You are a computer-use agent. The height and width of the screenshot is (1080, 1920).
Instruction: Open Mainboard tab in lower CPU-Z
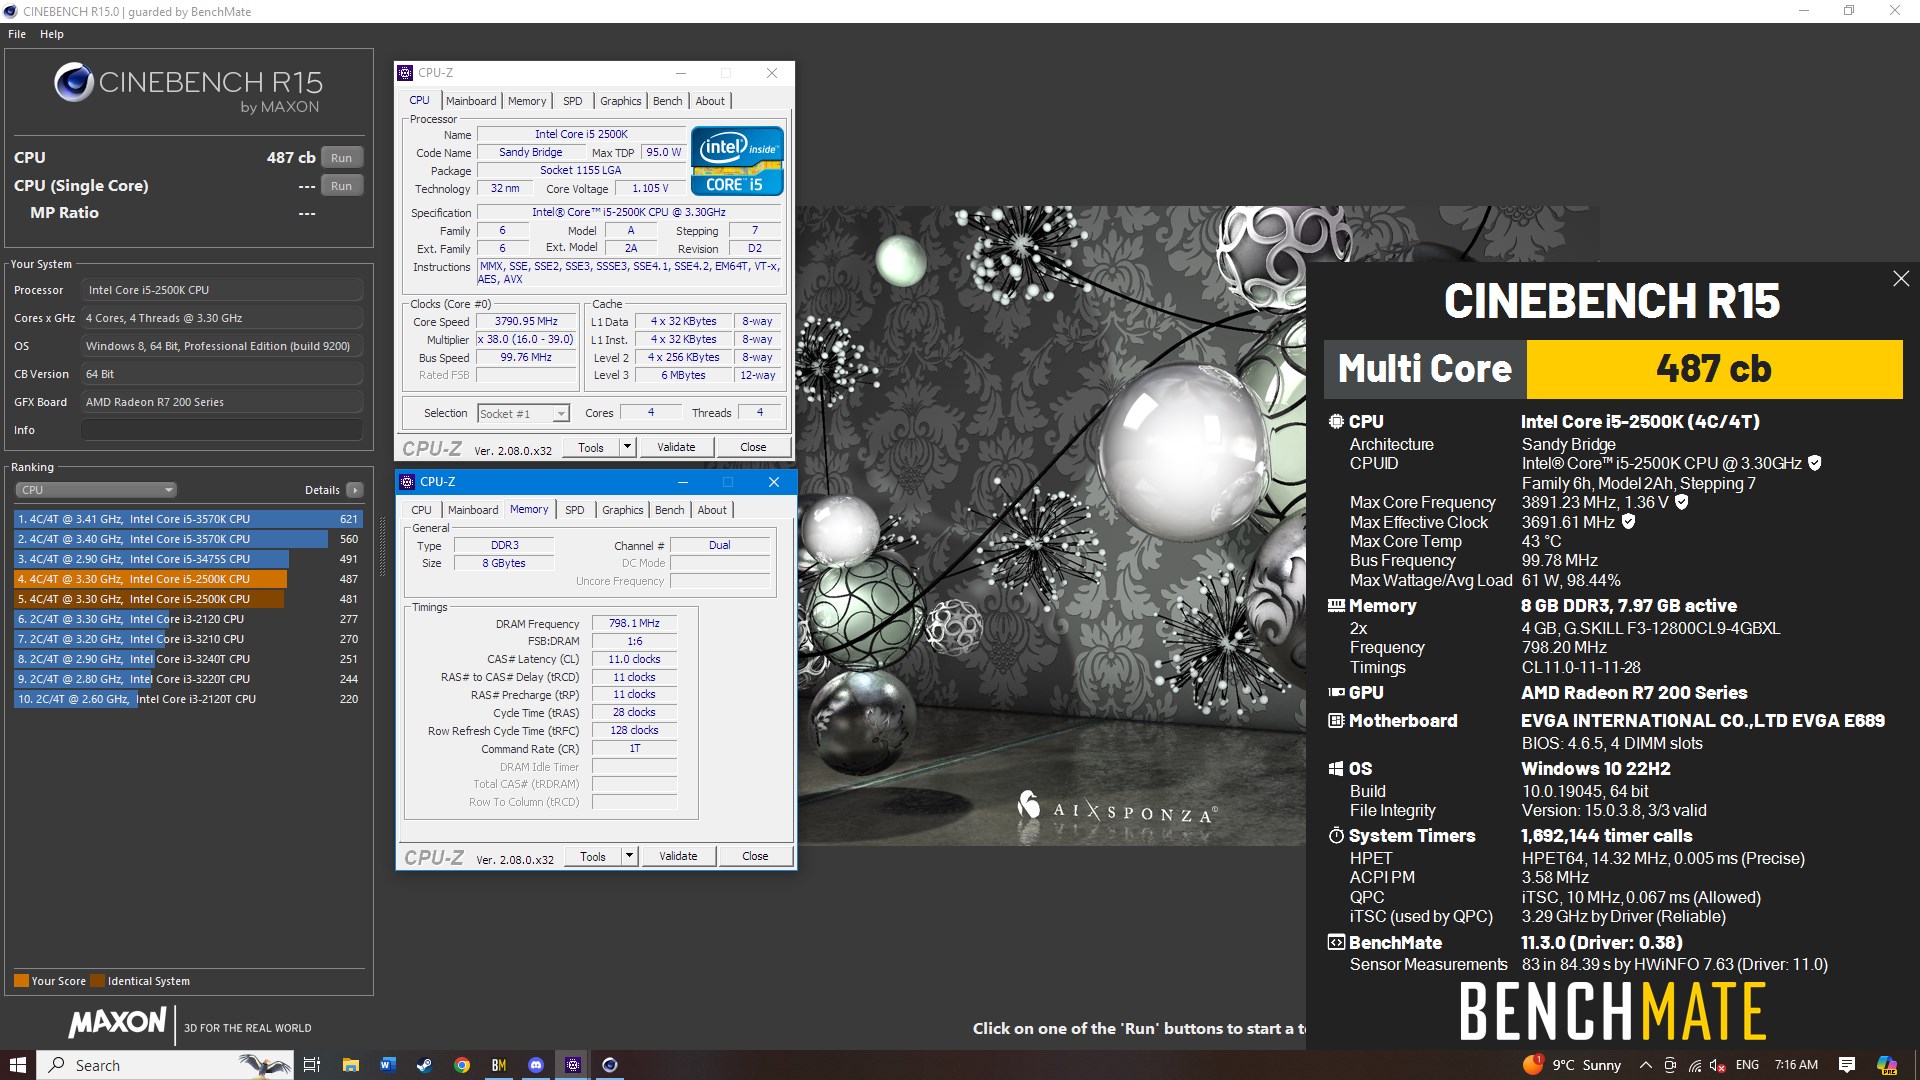click(473, 510)
